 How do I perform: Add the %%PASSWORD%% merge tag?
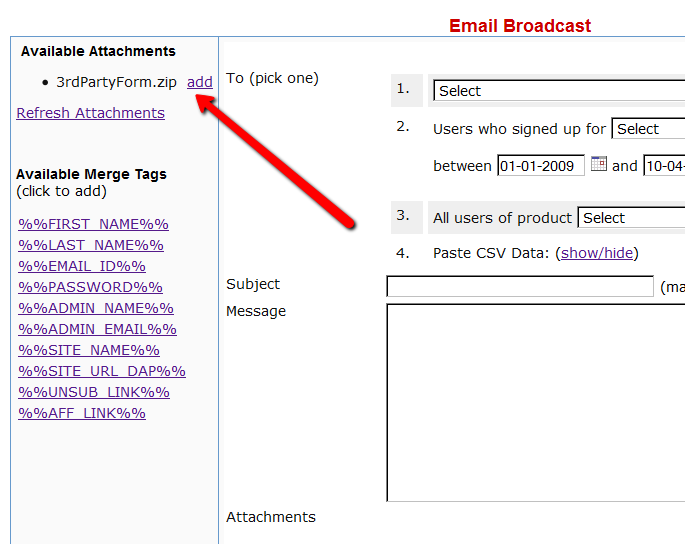90,287
